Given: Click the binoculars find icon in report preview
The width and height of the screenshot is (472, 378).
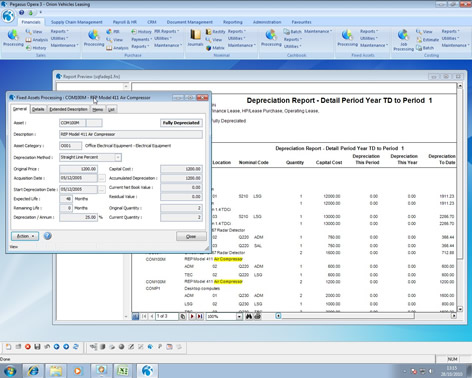Looking at the screenshot, I should pos(249,316).
